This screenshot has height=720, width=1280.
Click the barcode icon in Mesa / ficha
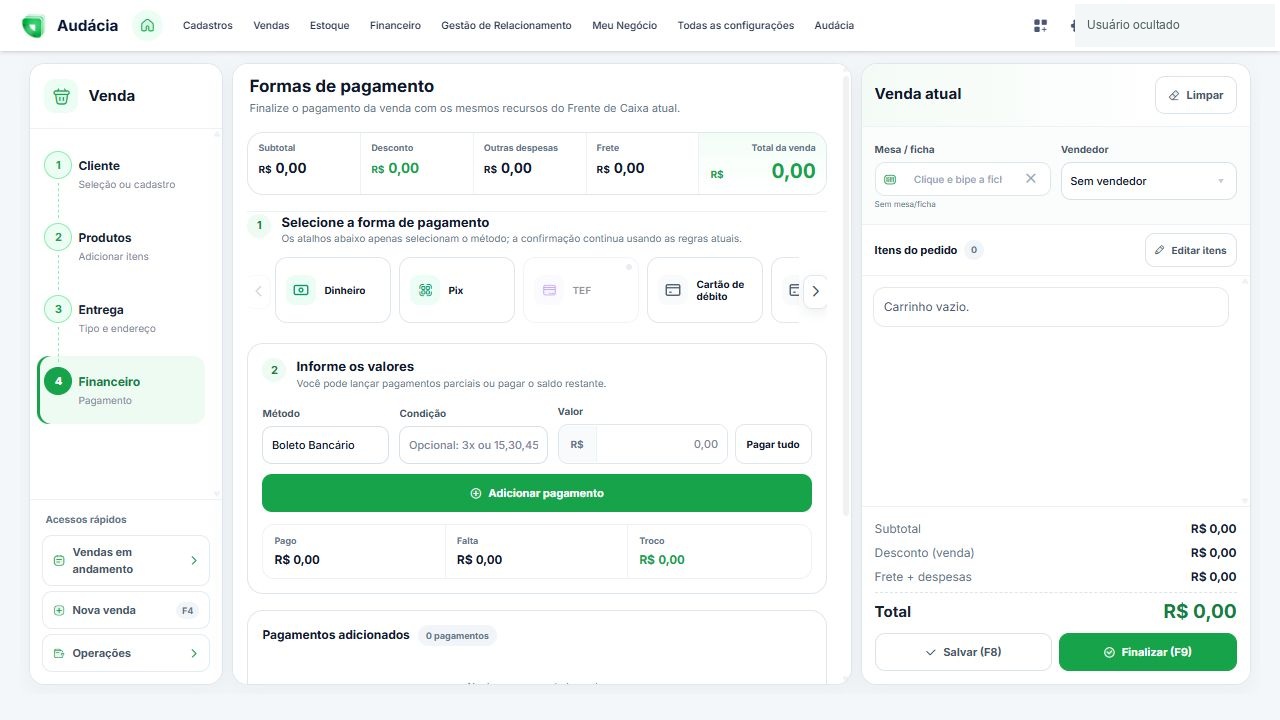pos(891,179)
